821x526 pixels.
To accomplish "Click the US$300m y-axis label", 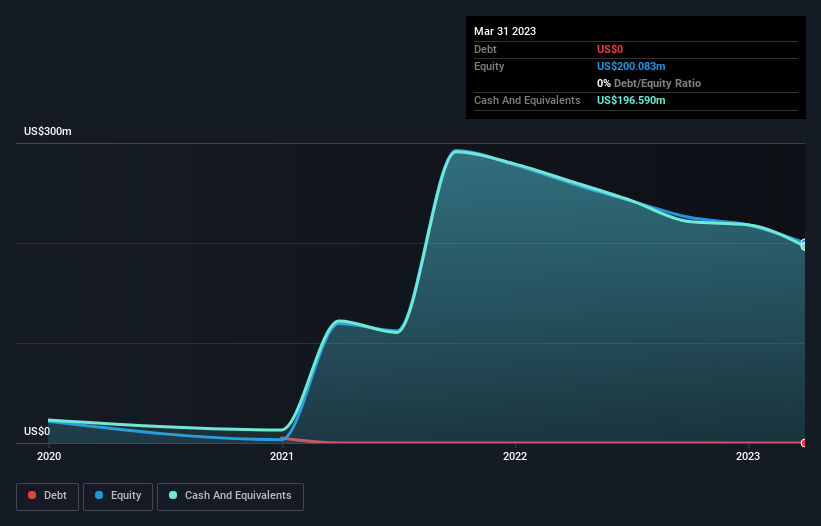I will 48,131.
